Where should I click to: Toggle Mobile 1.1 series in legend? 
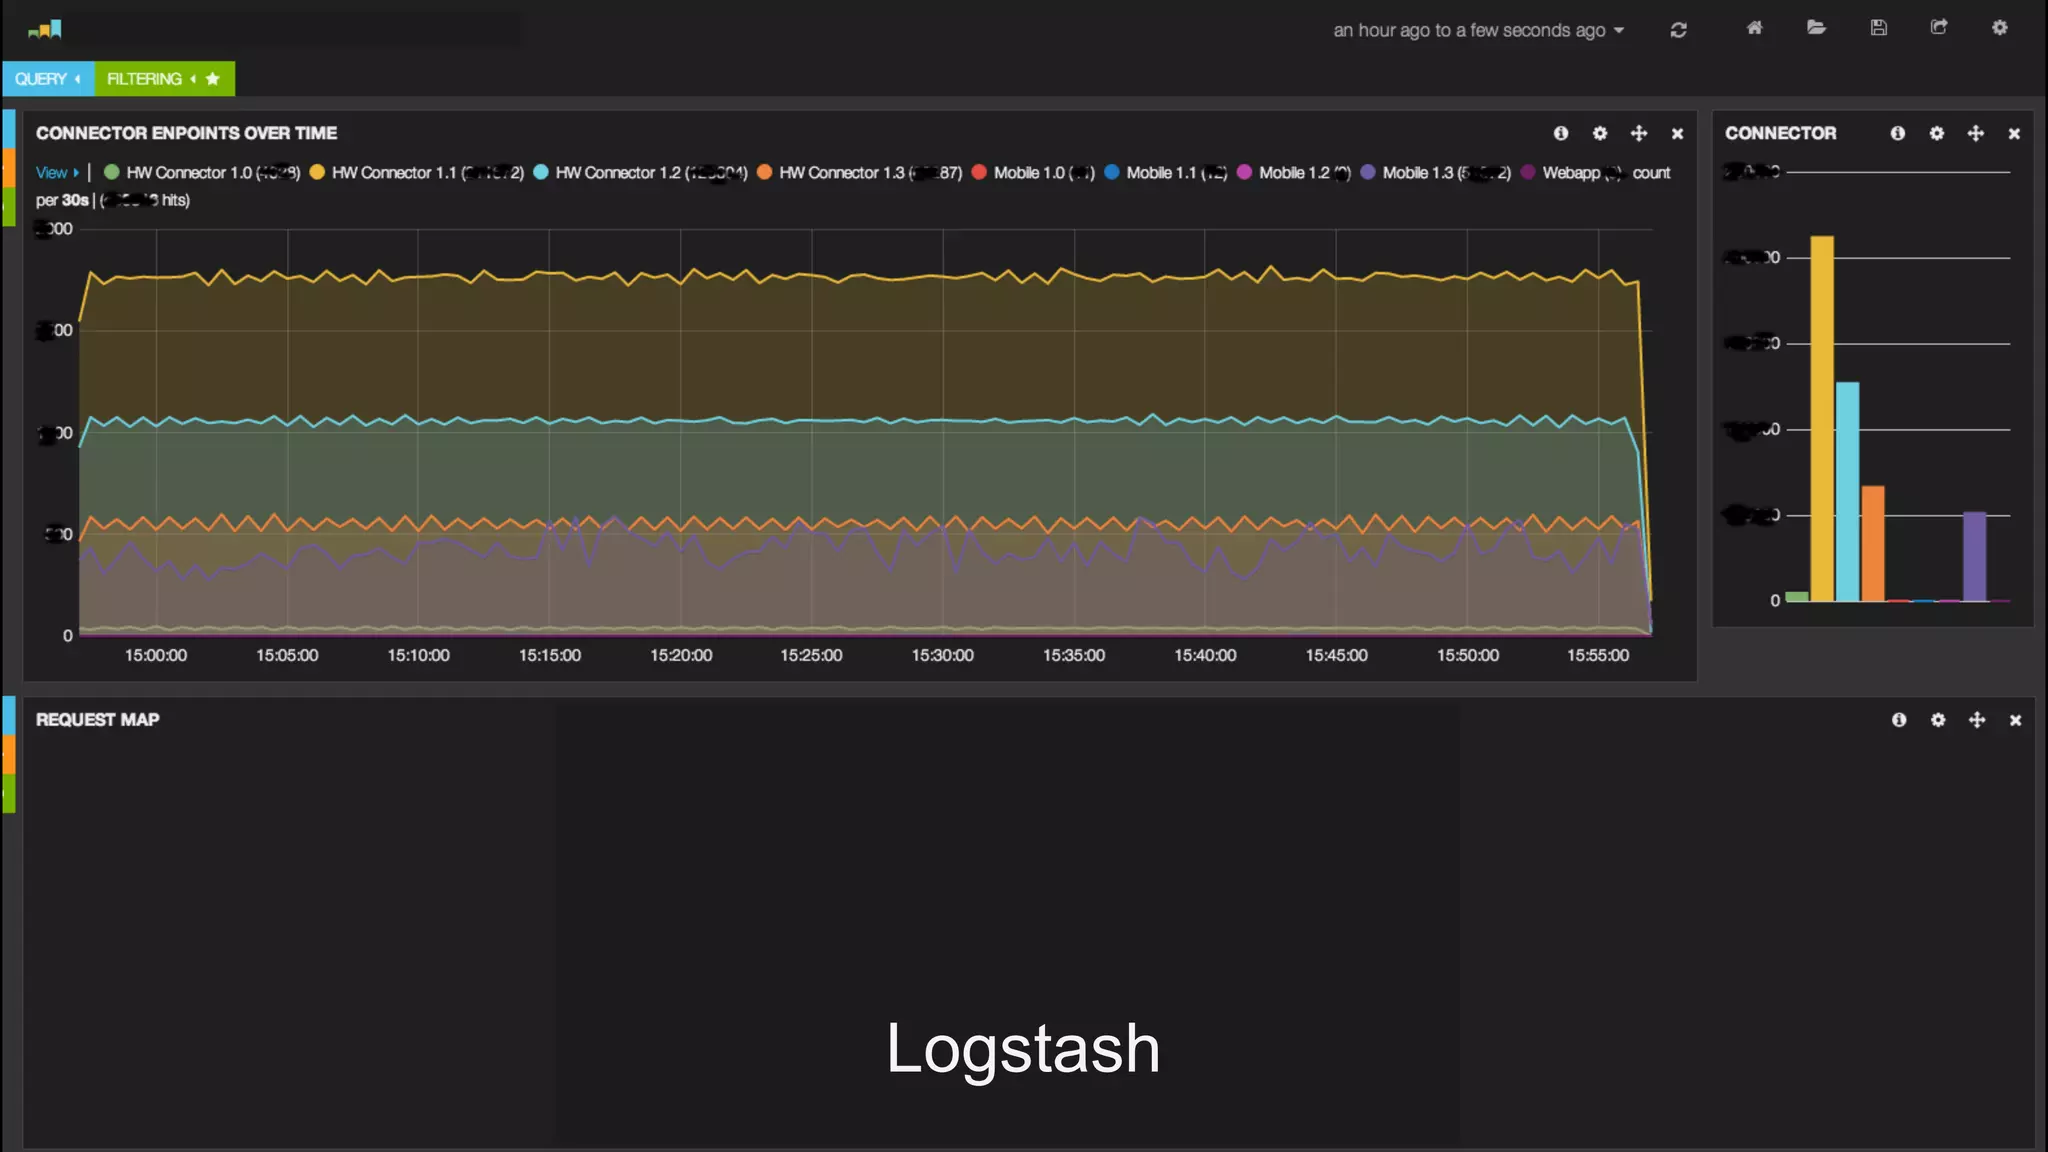tap(1166, 173)
